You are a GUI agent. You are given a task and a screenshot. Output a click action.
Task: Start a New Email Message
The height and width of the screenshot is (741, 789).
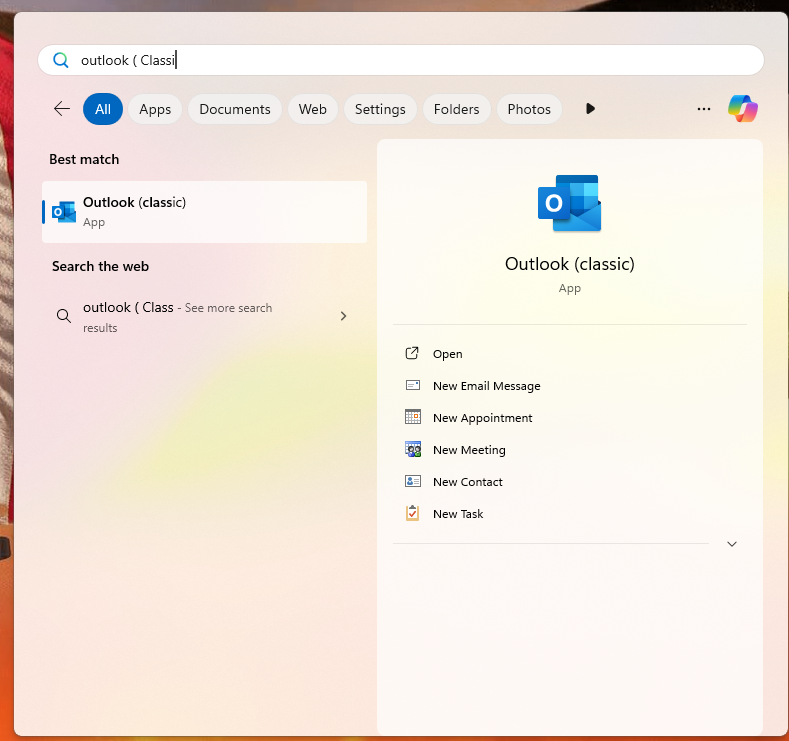coord(486,386)
